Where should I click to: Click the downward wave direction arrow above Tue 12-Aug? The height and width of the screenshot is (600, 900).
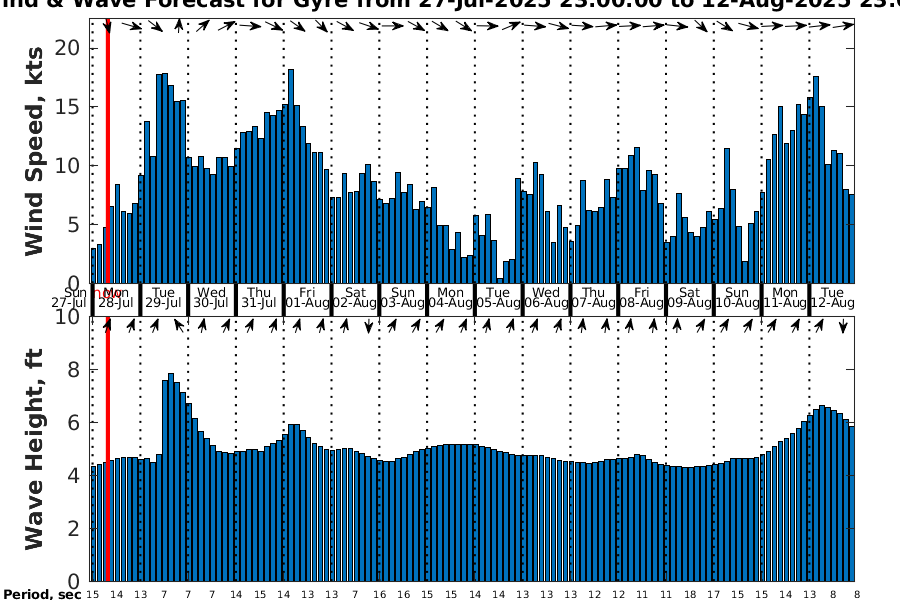843,326
